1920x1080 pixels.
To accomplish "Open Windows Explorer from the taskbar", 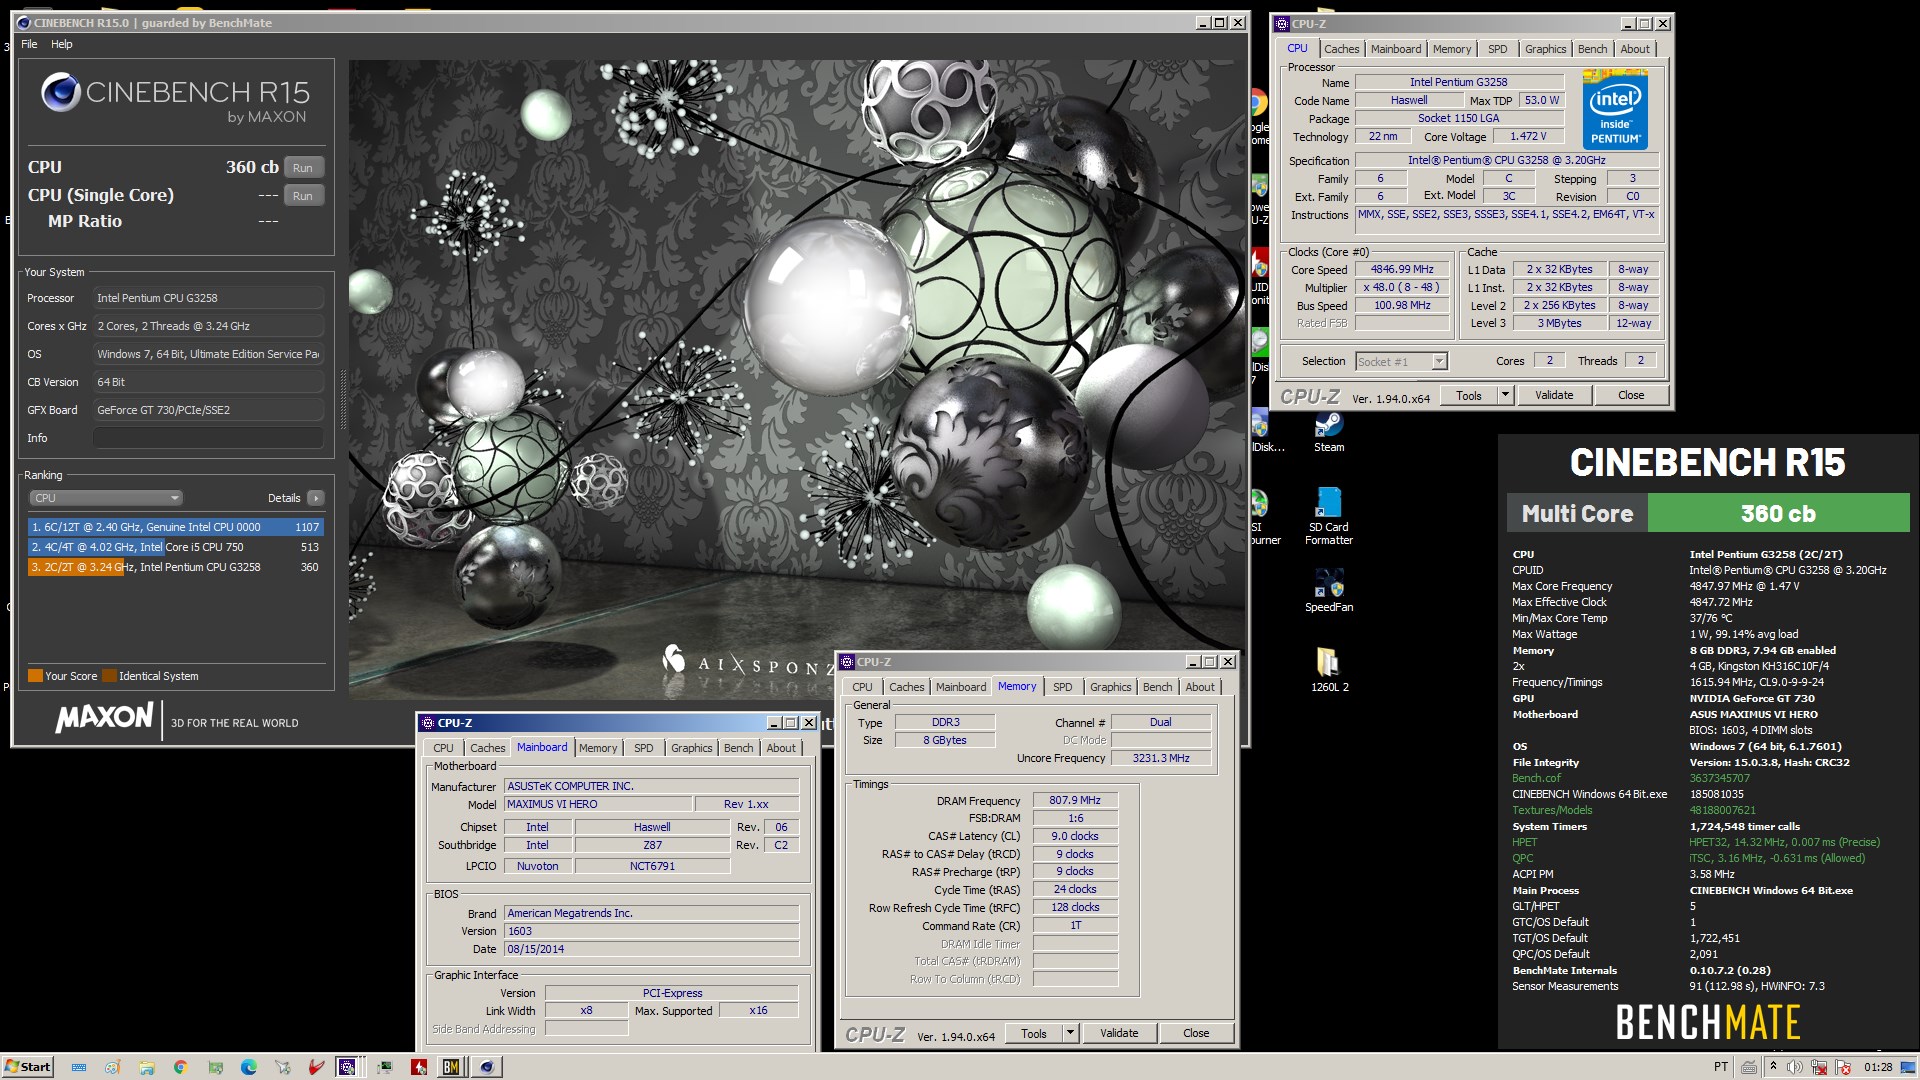I will (147, 1067).
